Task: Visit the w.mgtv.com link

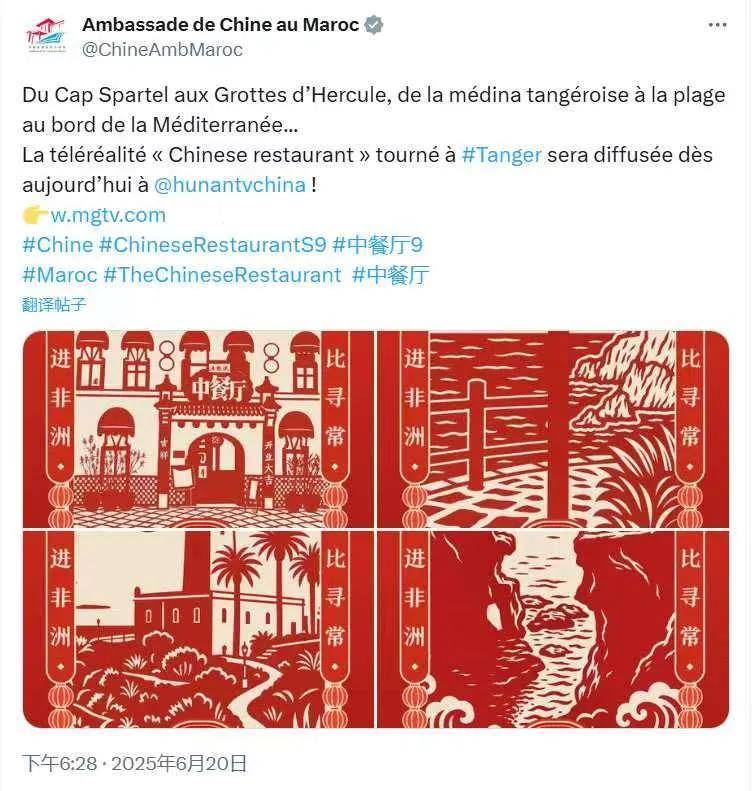Action: coord(108,215)
